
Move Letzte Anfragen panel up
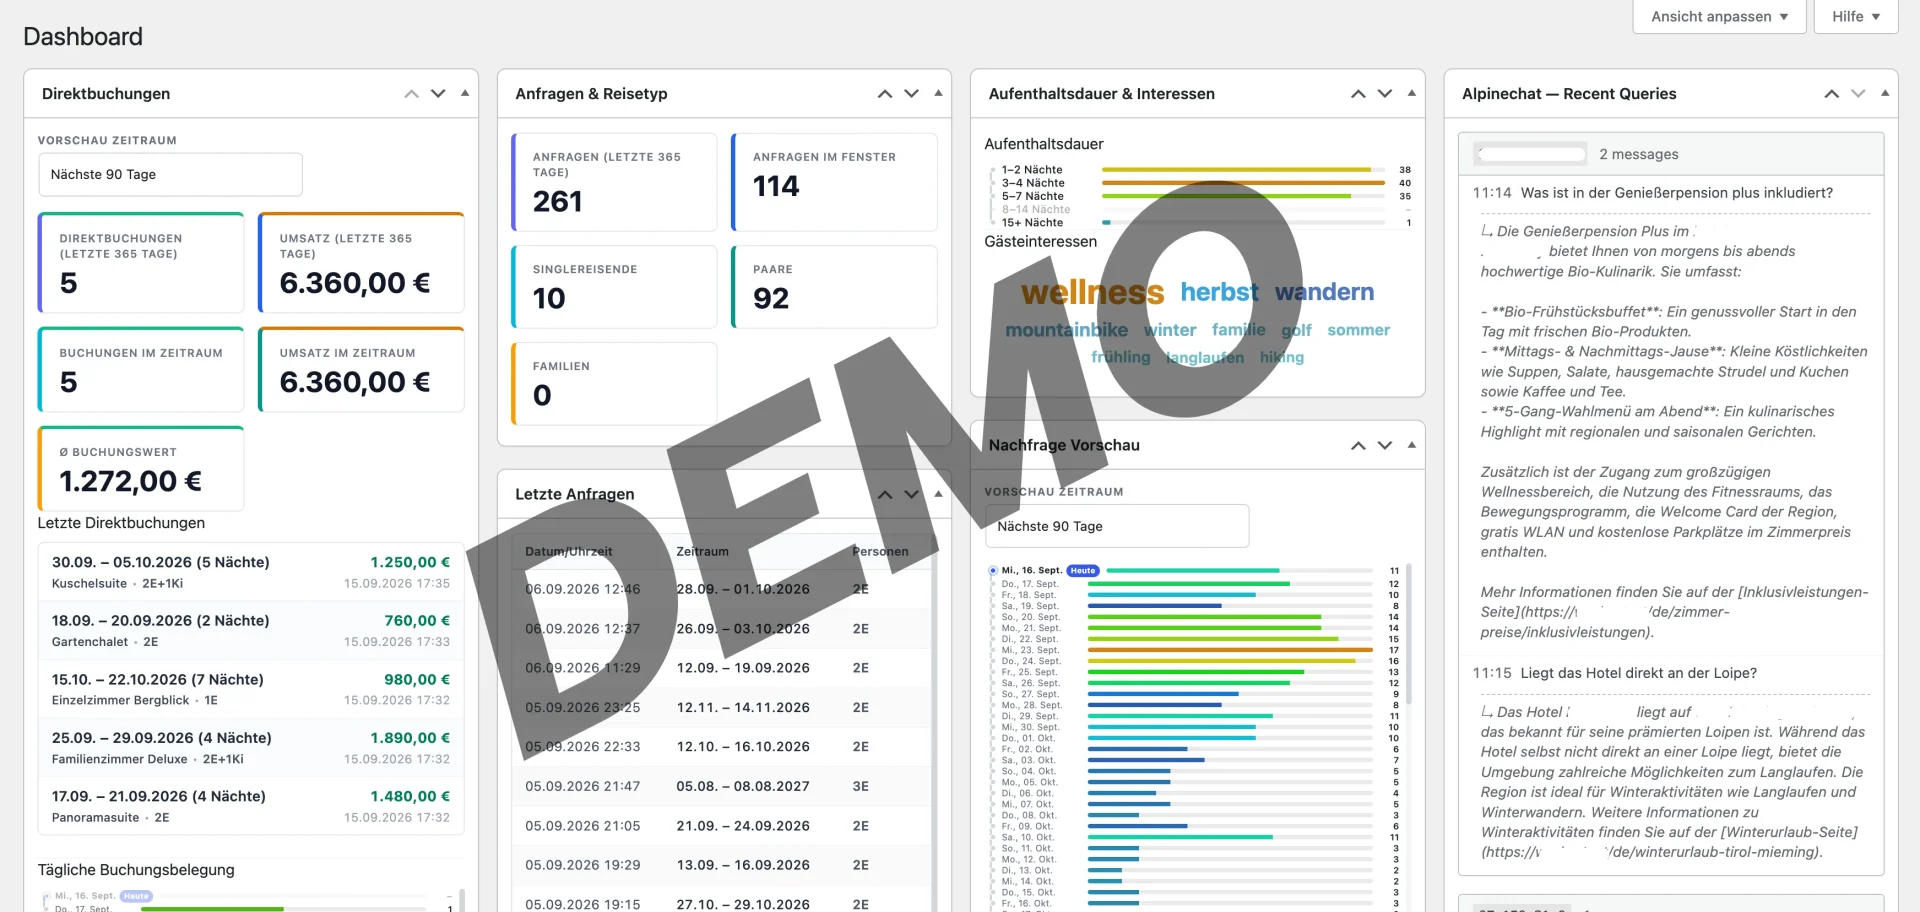tap(885, 495)
